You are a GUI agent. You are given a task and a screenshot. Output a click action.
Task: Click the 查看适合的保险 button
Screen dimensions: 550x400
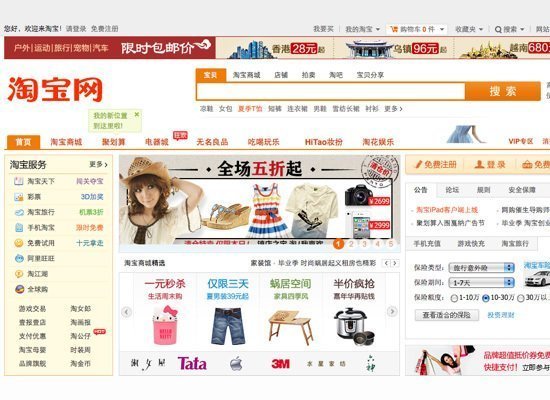(x=447, y=315)
